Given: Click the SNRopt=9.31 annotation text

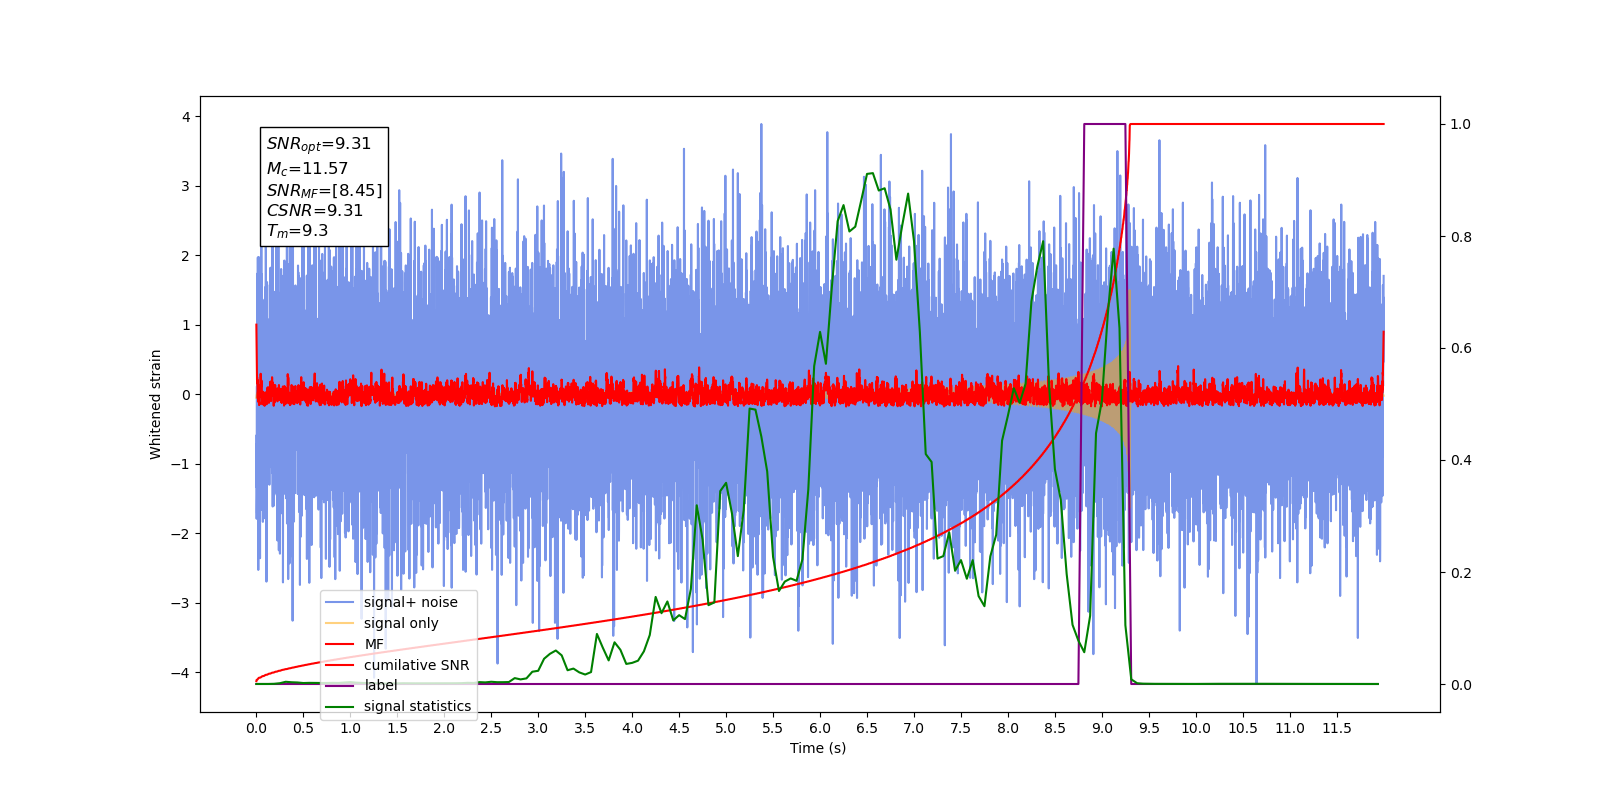Looking at the screenshot, I should [319, 144].
